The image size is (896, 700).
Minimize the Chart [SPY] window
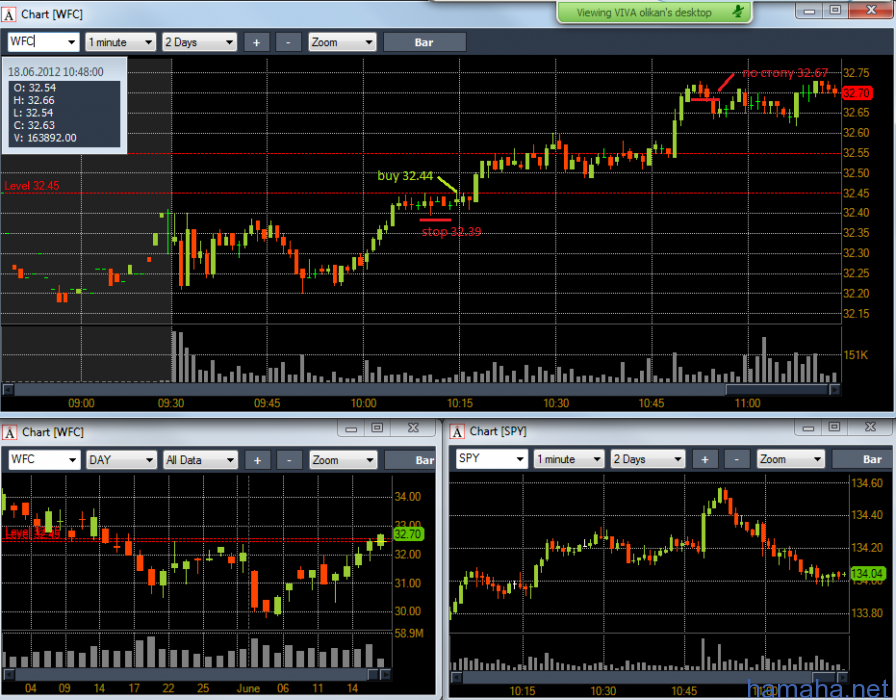pyautogui.click(x=808, y=427)
